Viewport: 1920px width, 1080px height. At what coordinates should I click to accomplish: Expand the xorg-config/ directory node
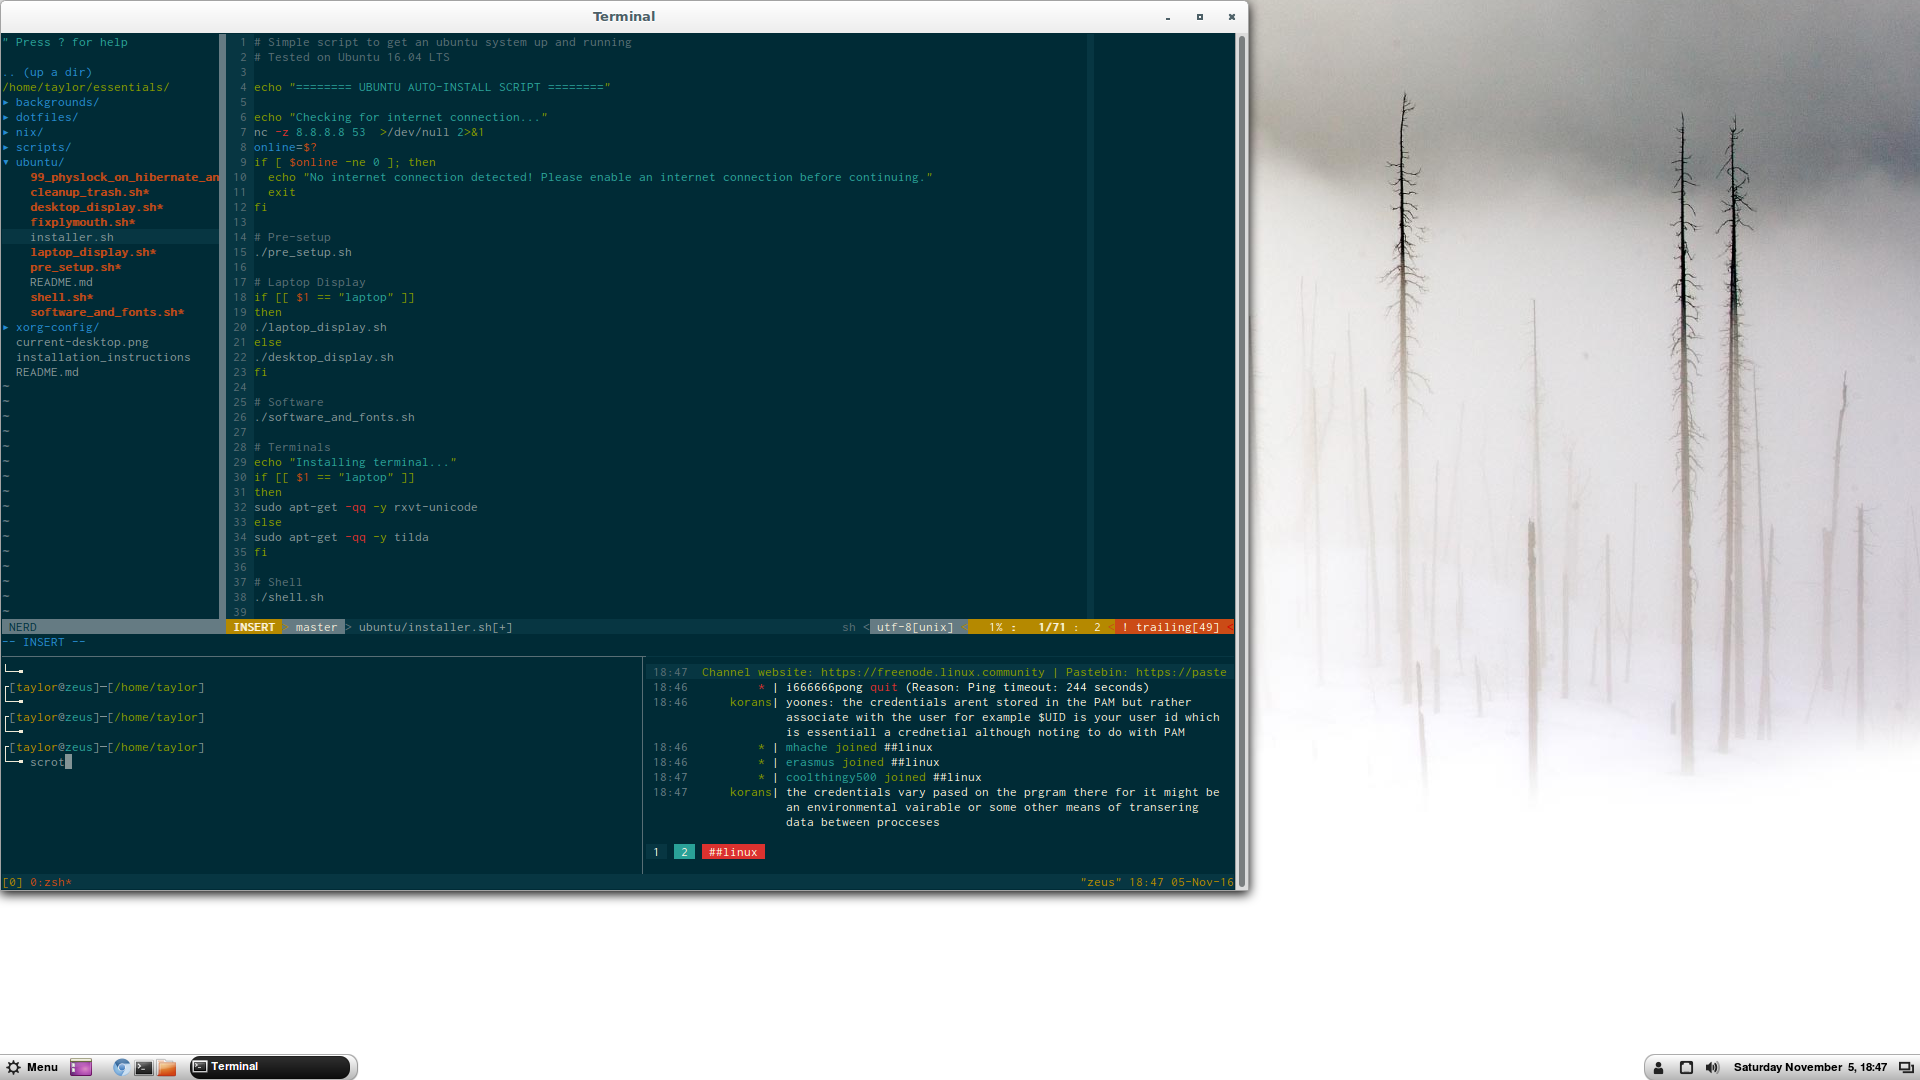click(x=57, y=327)
